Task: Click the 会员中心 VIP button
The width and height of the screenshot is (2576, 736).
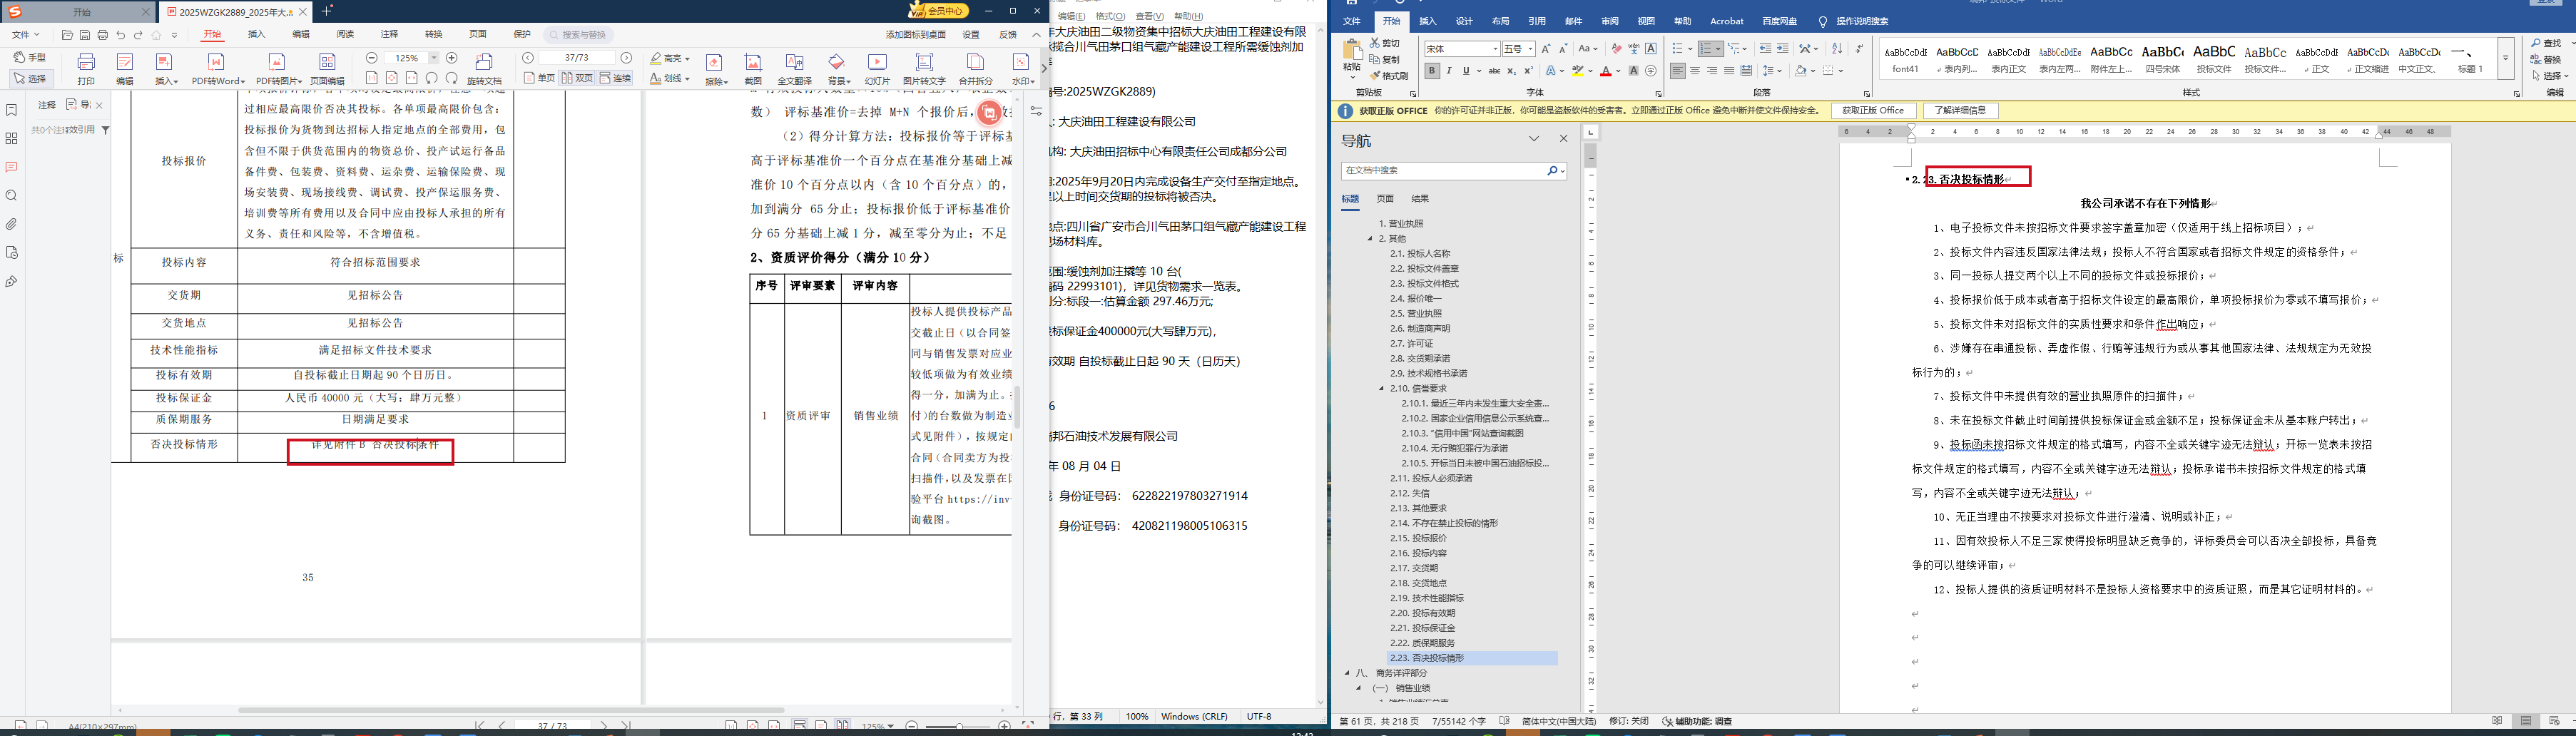Action: tap(939, 11)
